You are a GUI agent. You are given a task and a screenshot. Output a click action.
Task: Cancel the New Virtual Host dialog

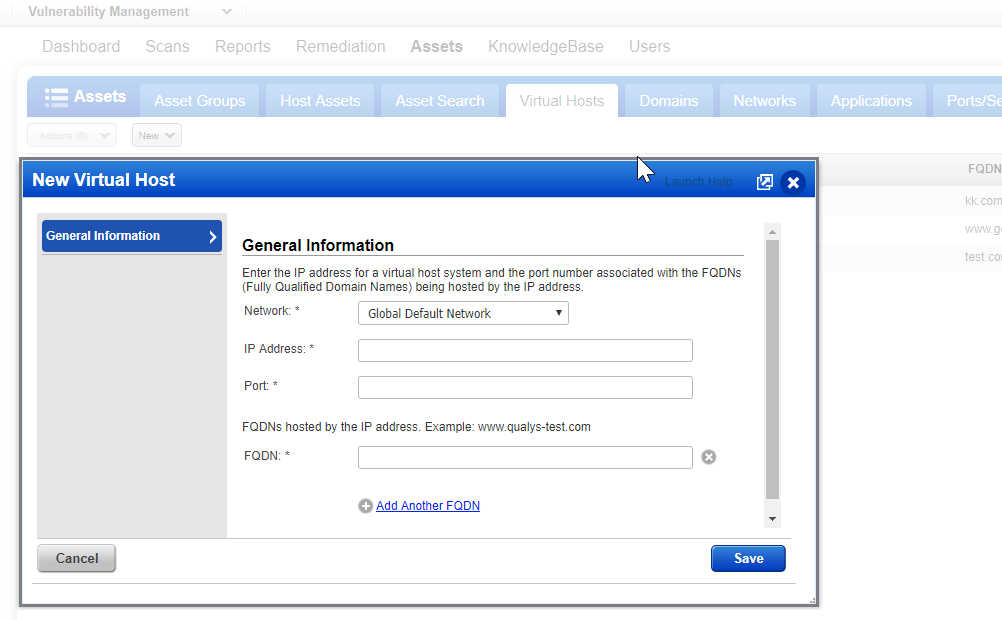[76, 558]
